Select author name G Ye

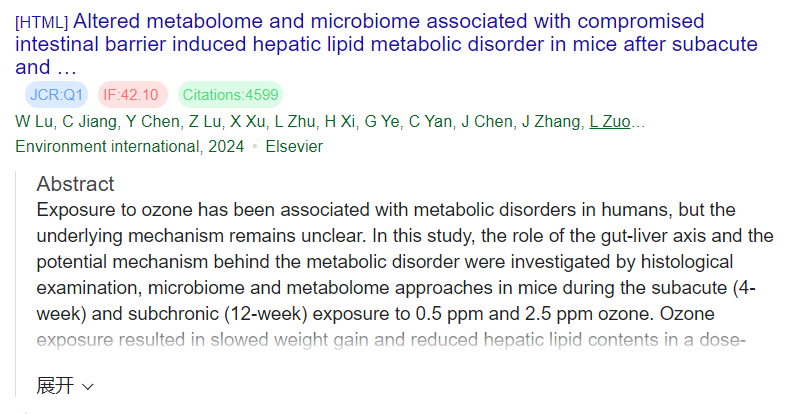click(x=383, y=122)
